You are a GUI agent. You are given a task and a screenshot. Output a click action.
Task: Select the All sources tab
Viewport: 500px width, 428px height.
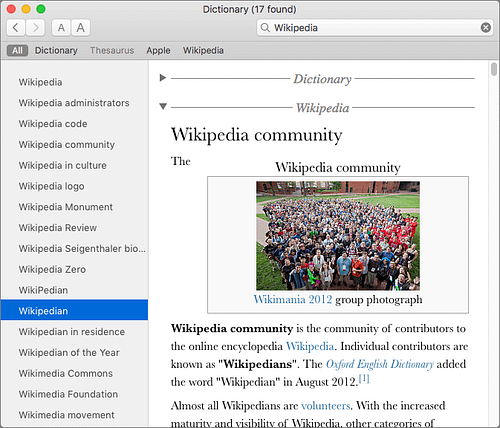17,51
